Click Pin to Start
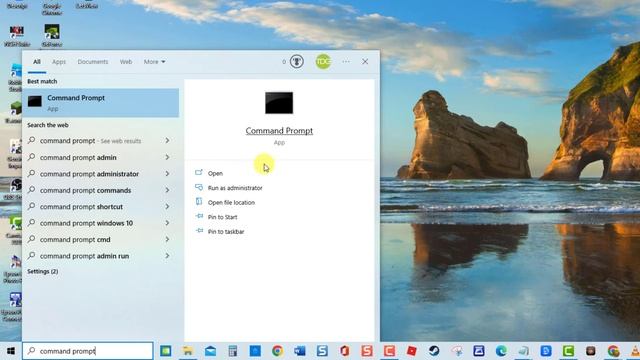 (x=222, y=217)
